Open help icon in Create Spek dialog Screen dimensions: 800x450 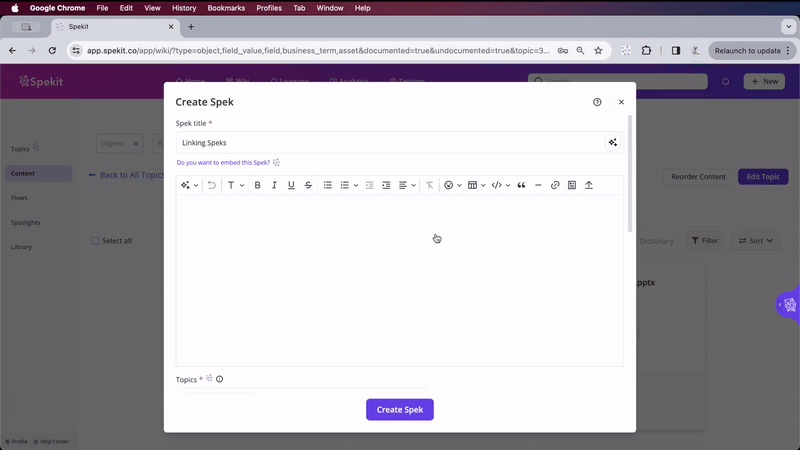(x=597, y=102)
